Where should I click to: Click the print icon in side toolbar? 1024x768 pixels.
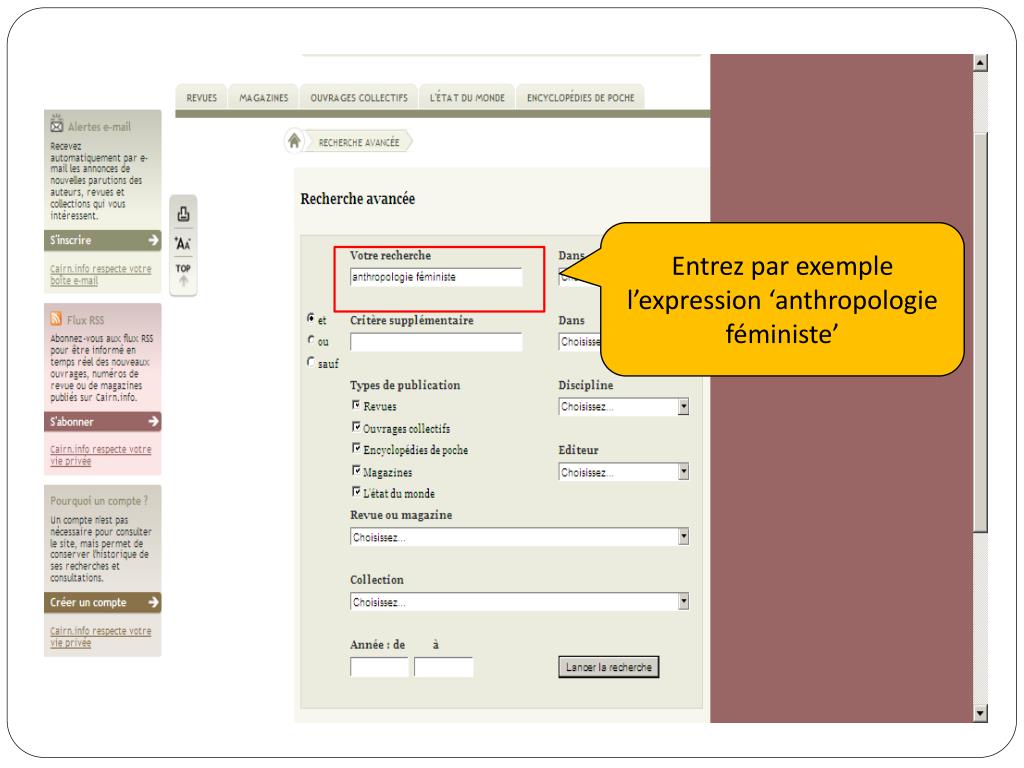[184, 214]
